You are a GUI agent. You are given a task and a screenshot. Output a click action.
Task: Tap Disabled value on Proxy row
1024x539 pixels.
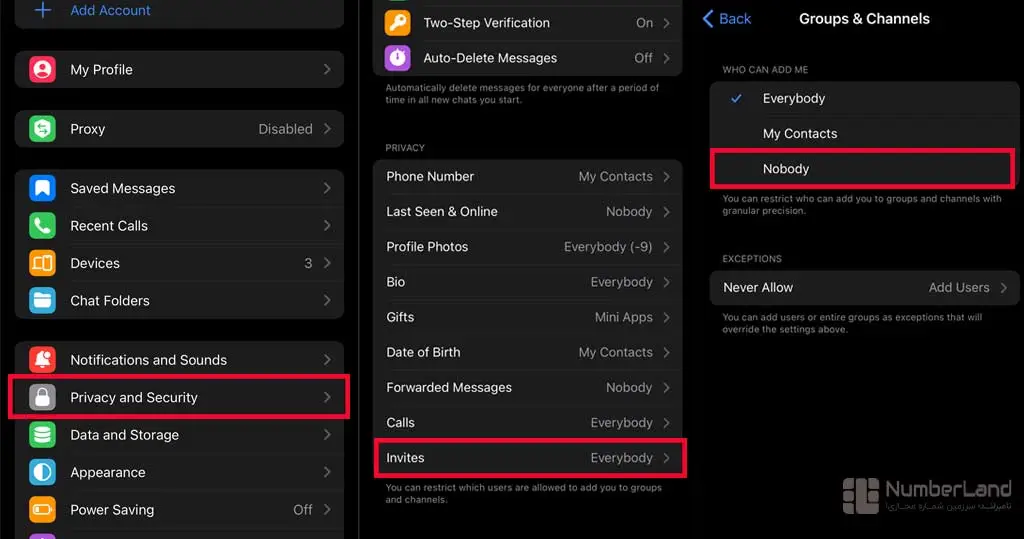click(285, 129)
